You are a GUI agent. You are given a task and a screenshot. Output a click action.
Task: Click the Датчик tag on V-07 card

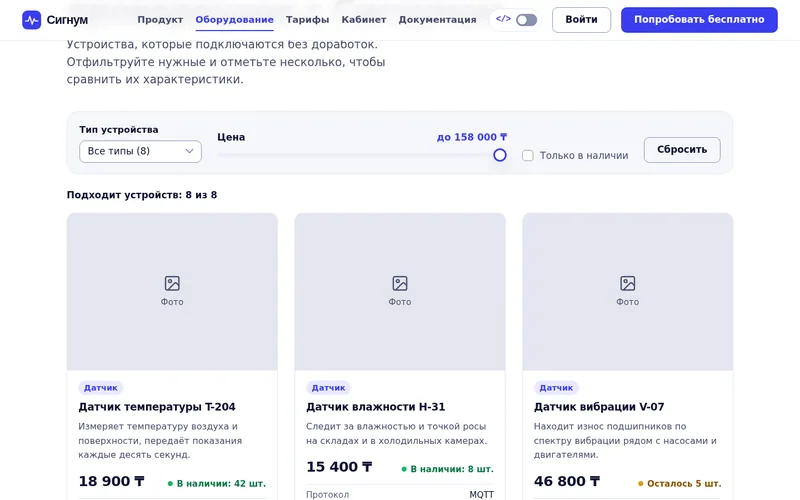(556, 388)
